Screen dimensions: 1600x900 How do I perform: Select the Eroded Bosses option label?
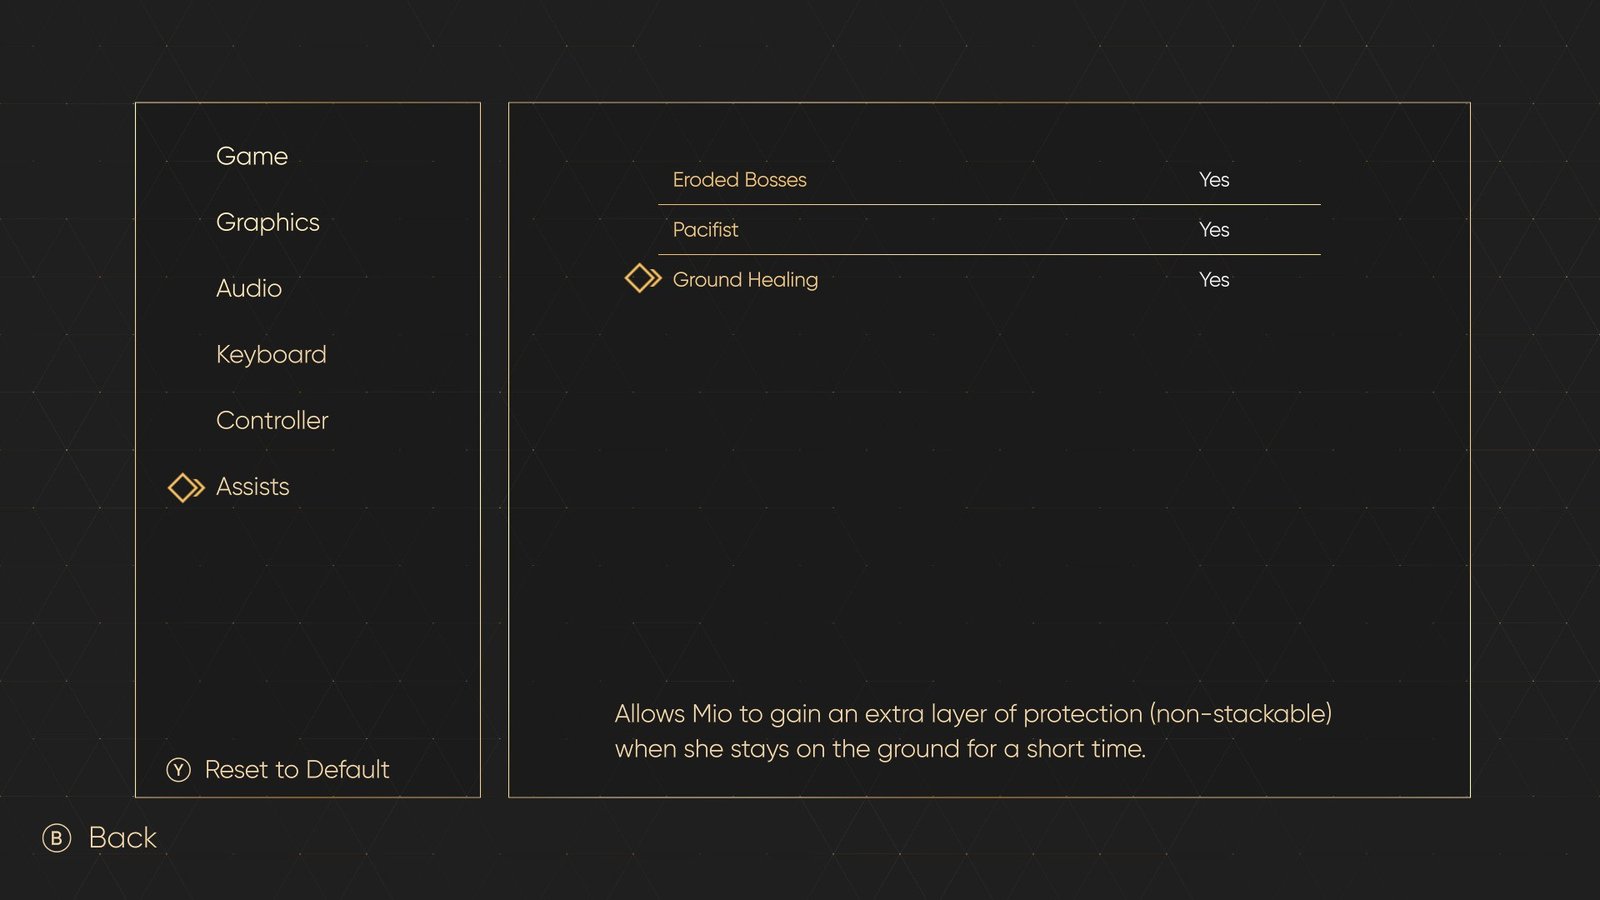[739, 180]
